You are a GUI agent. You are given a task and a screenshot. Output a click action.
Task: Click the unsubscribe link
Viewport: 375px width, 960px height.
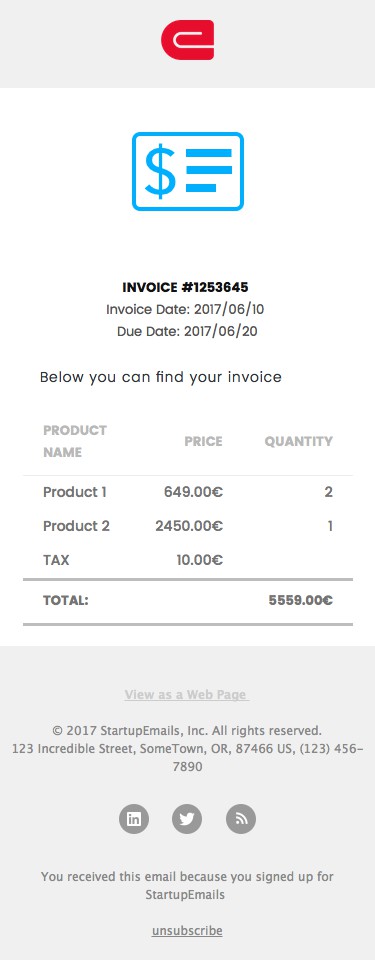[187, 931]
